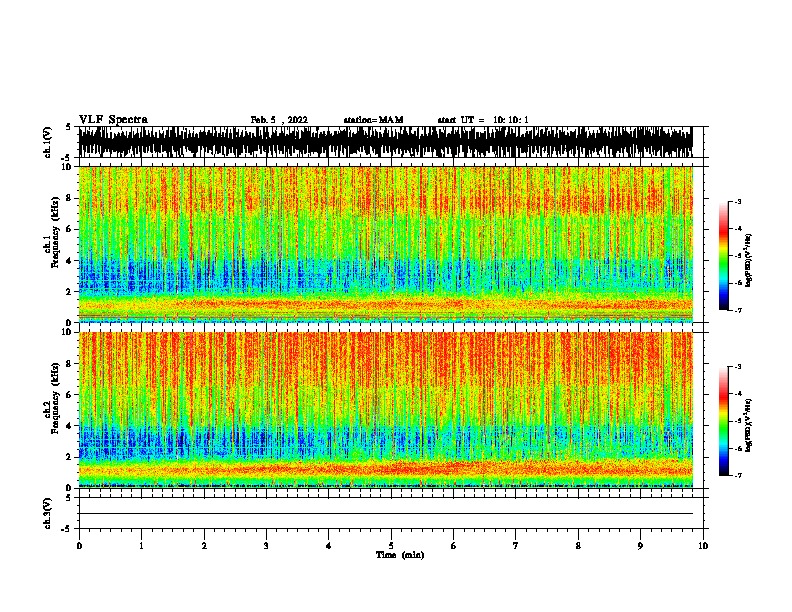Click the ch.2 frequency spectrogram panel

coord(385,410)
